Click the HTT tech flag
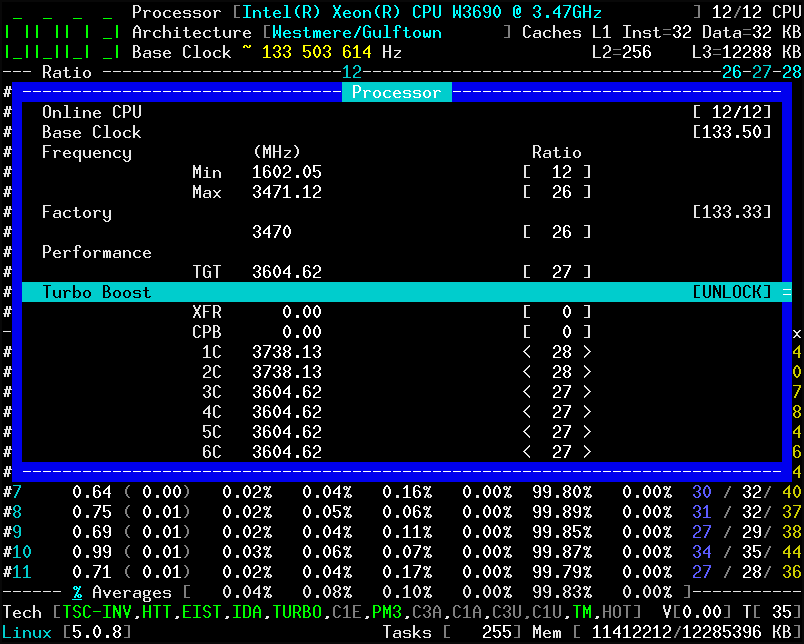 click(x=156, y=612)
